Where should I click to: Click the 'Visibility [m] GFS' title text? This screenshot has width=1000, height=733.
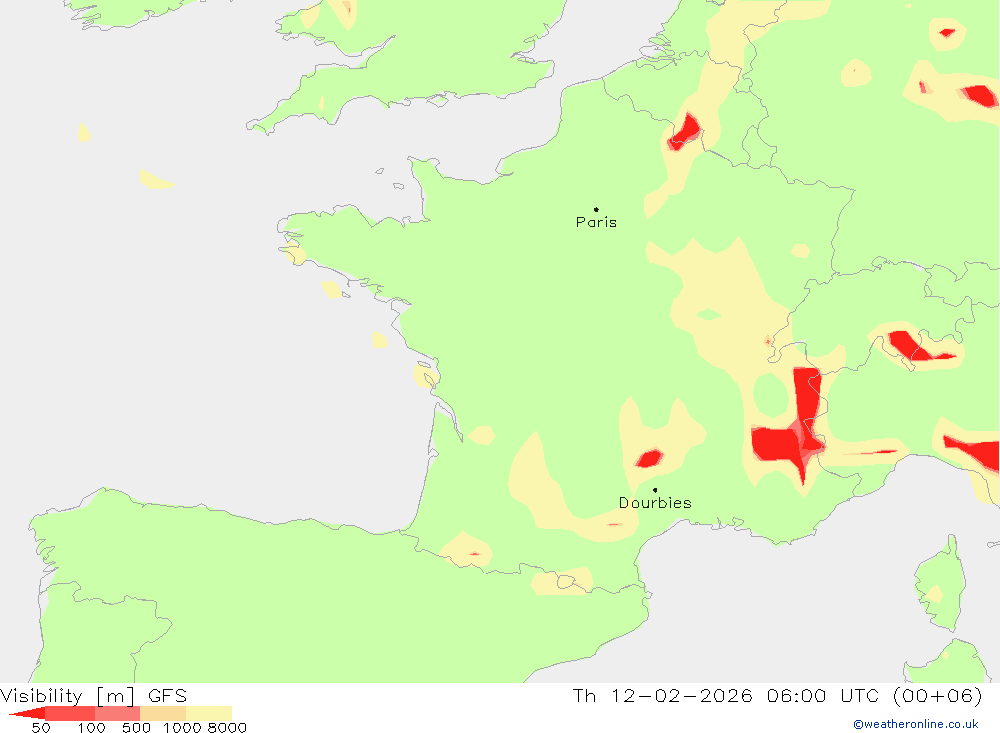(x=94, y=695)
